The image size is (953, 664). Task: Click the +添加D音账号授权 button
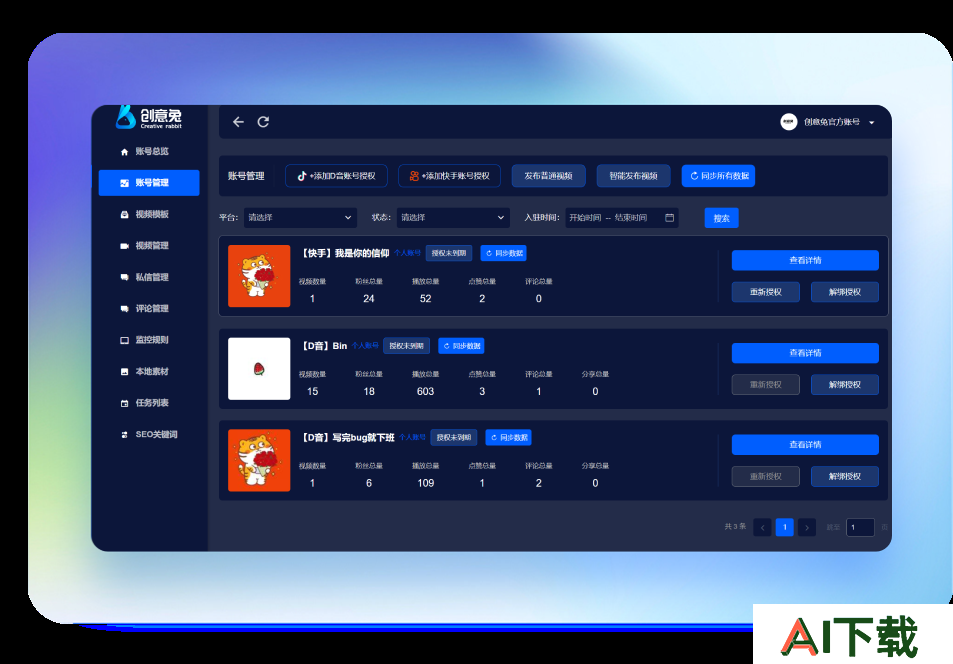click(x=336, y=176)
